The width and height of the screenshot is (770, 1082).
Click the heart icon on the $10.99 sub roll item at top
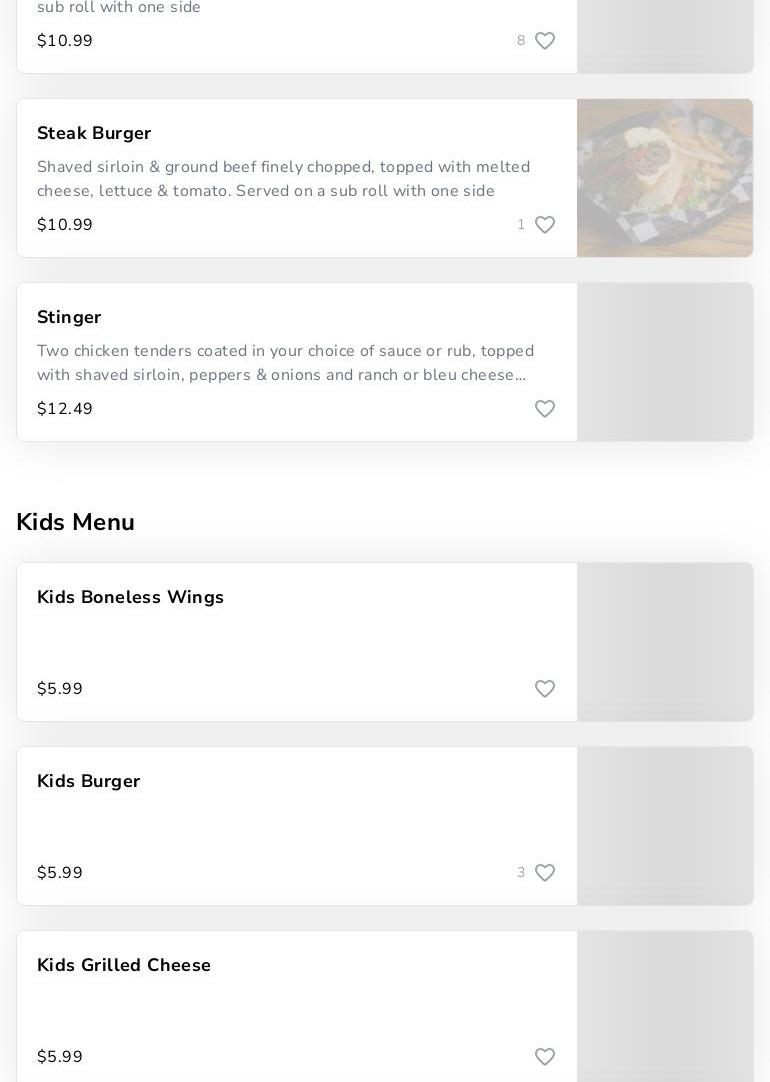click(x=545, y=41)
